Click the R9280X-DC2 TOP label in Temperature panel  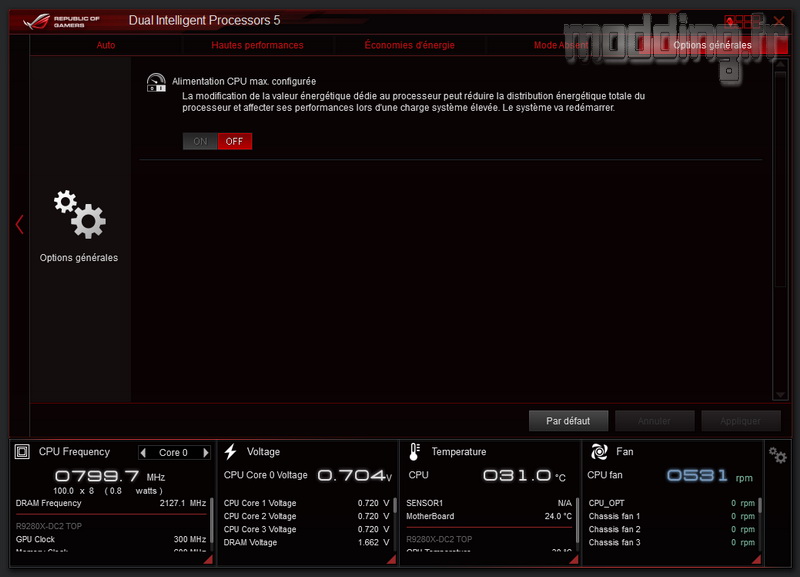(439, 539)
